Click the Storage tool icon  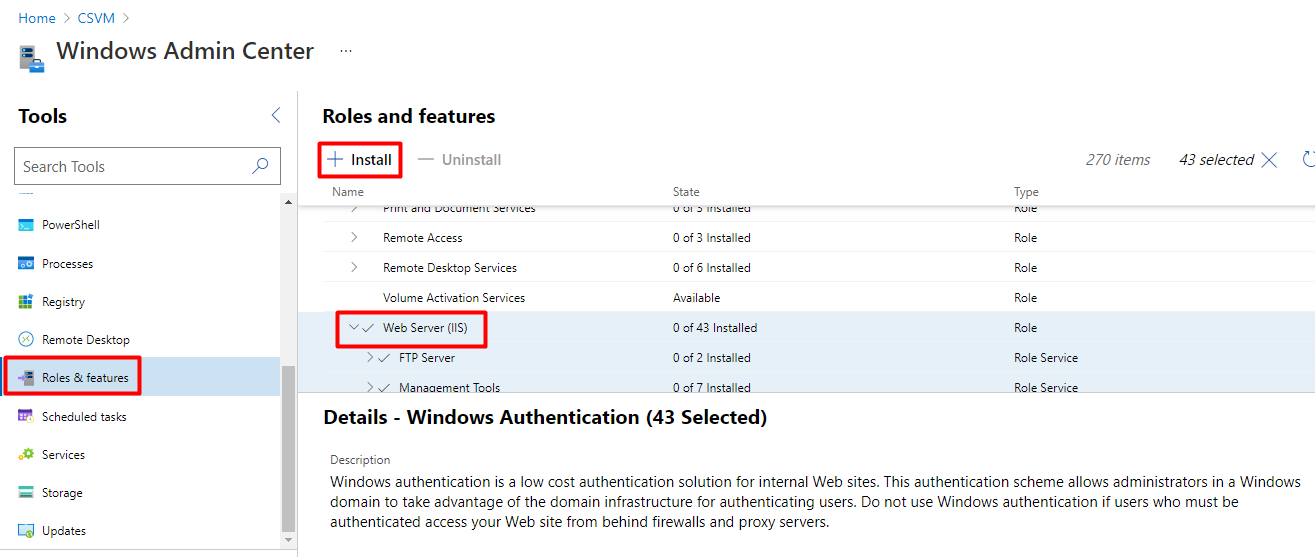point(26,493)
